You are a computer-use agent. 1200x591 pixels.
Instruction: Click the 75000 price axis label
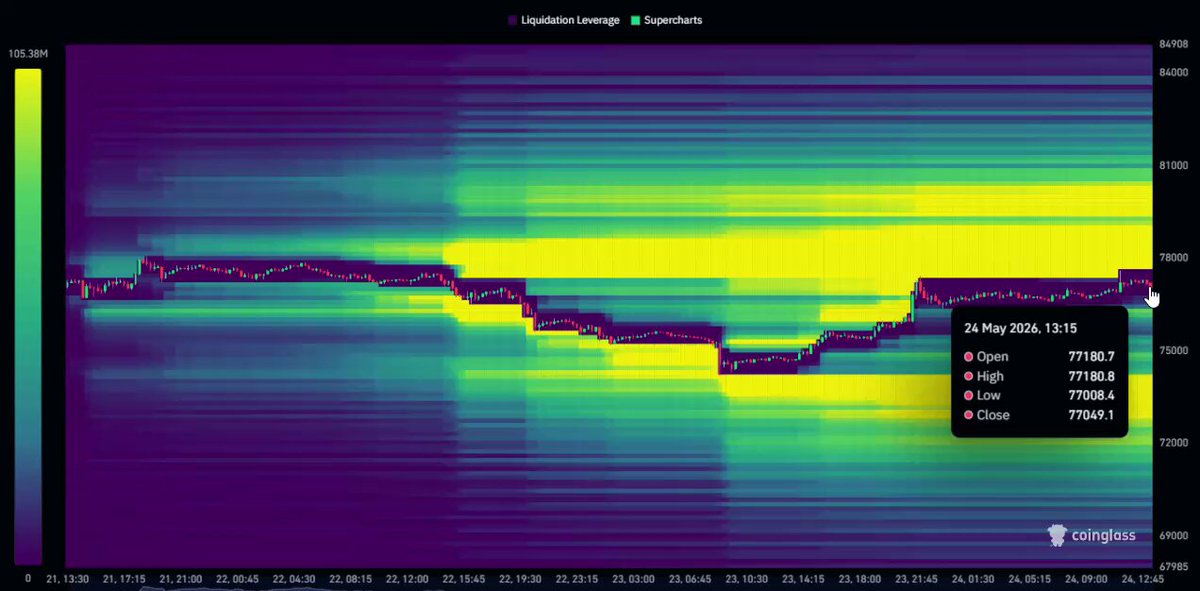coord(1174,351)
